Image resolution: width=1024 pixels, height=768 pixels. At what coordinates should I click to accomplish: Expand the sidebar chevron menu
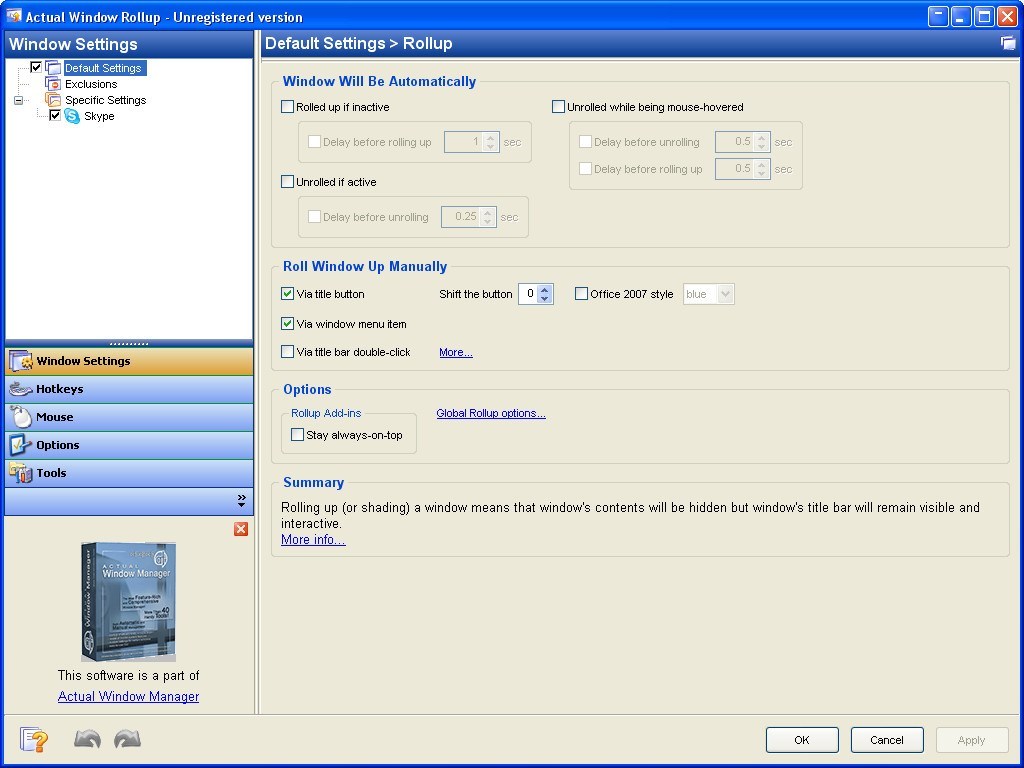tap(239, 501)
